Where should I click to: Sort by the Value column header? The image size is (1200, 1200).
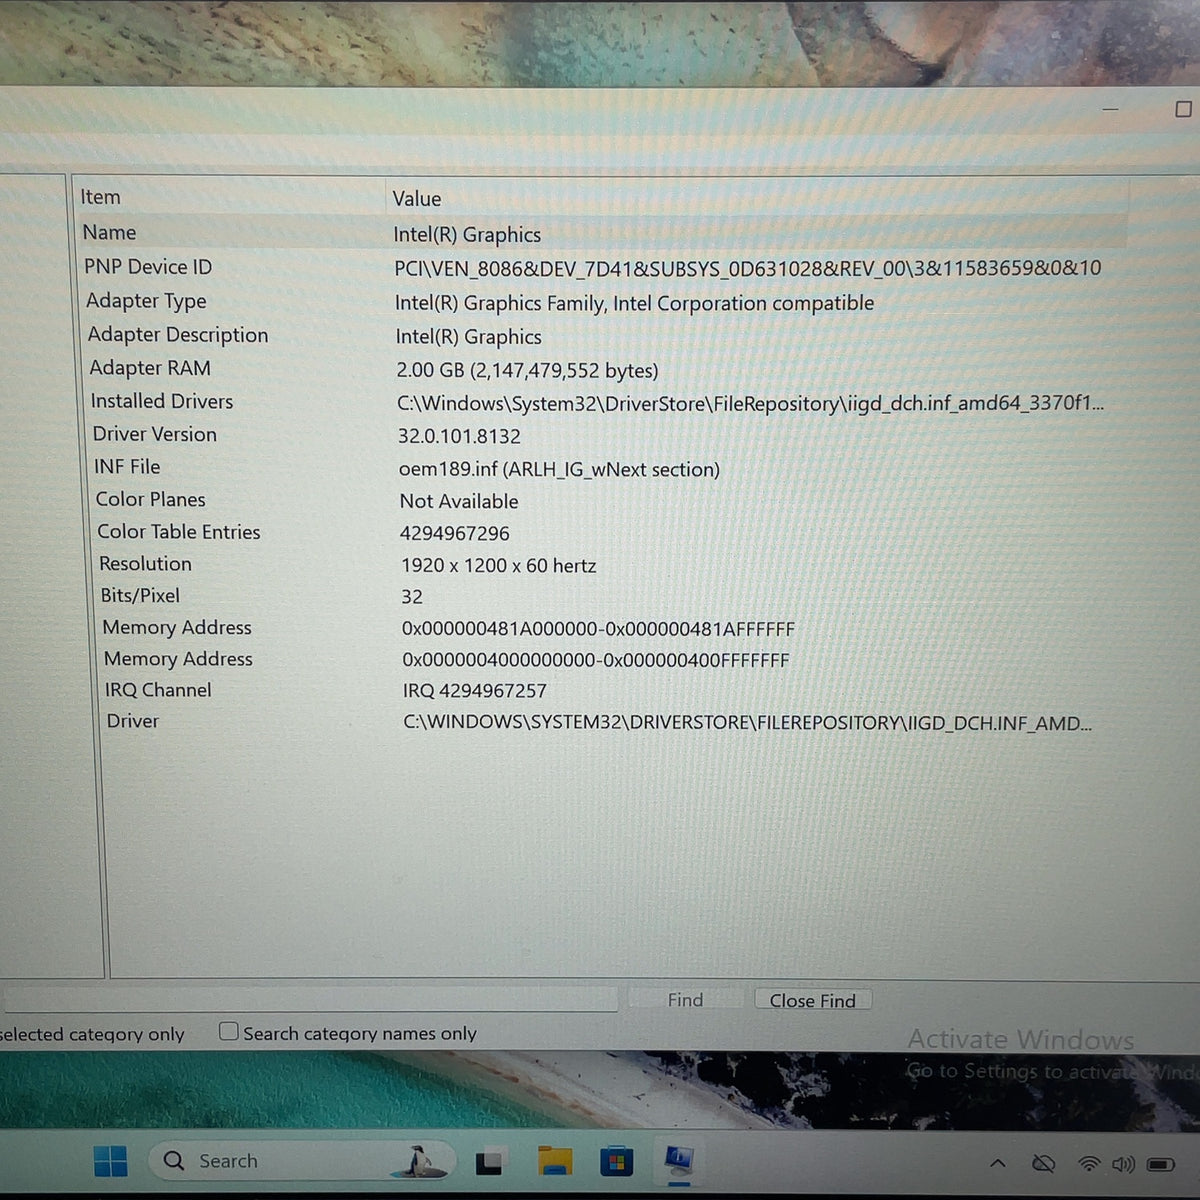pos(755,198)
